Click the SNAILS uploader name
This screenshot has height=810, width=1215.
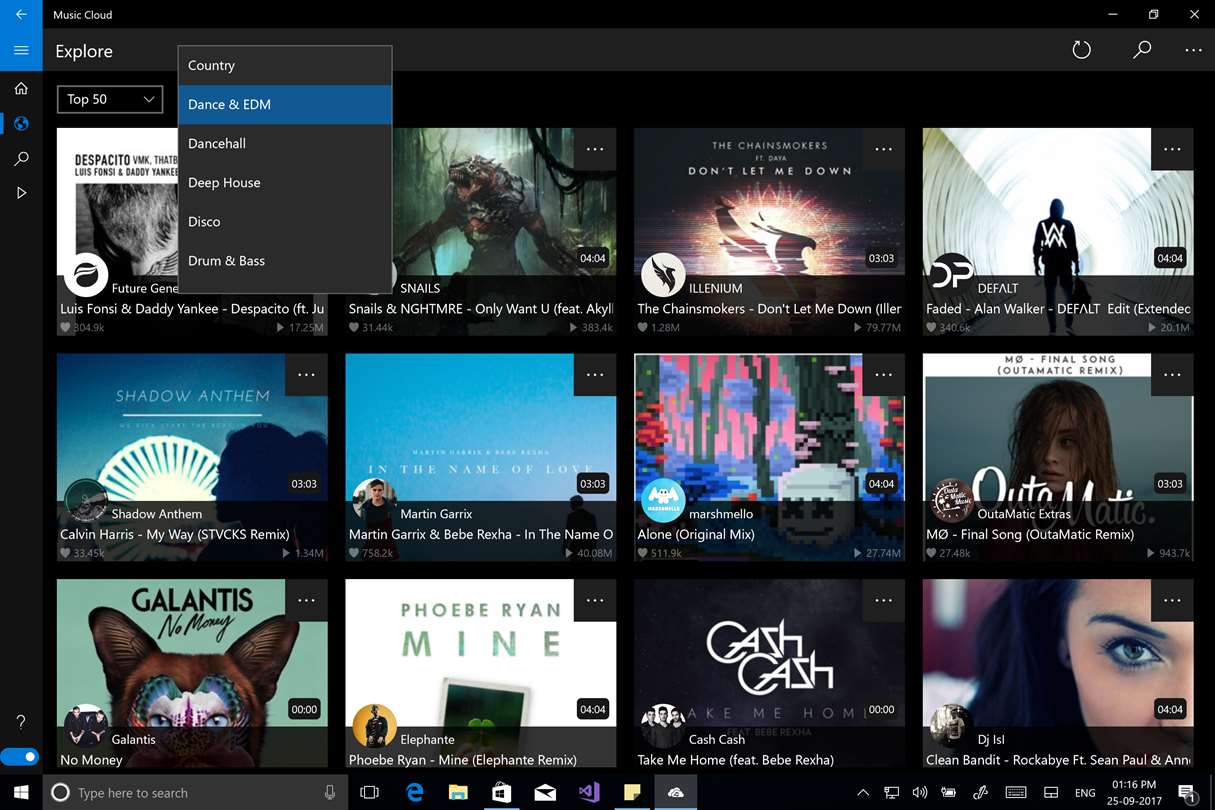[420, 288]
